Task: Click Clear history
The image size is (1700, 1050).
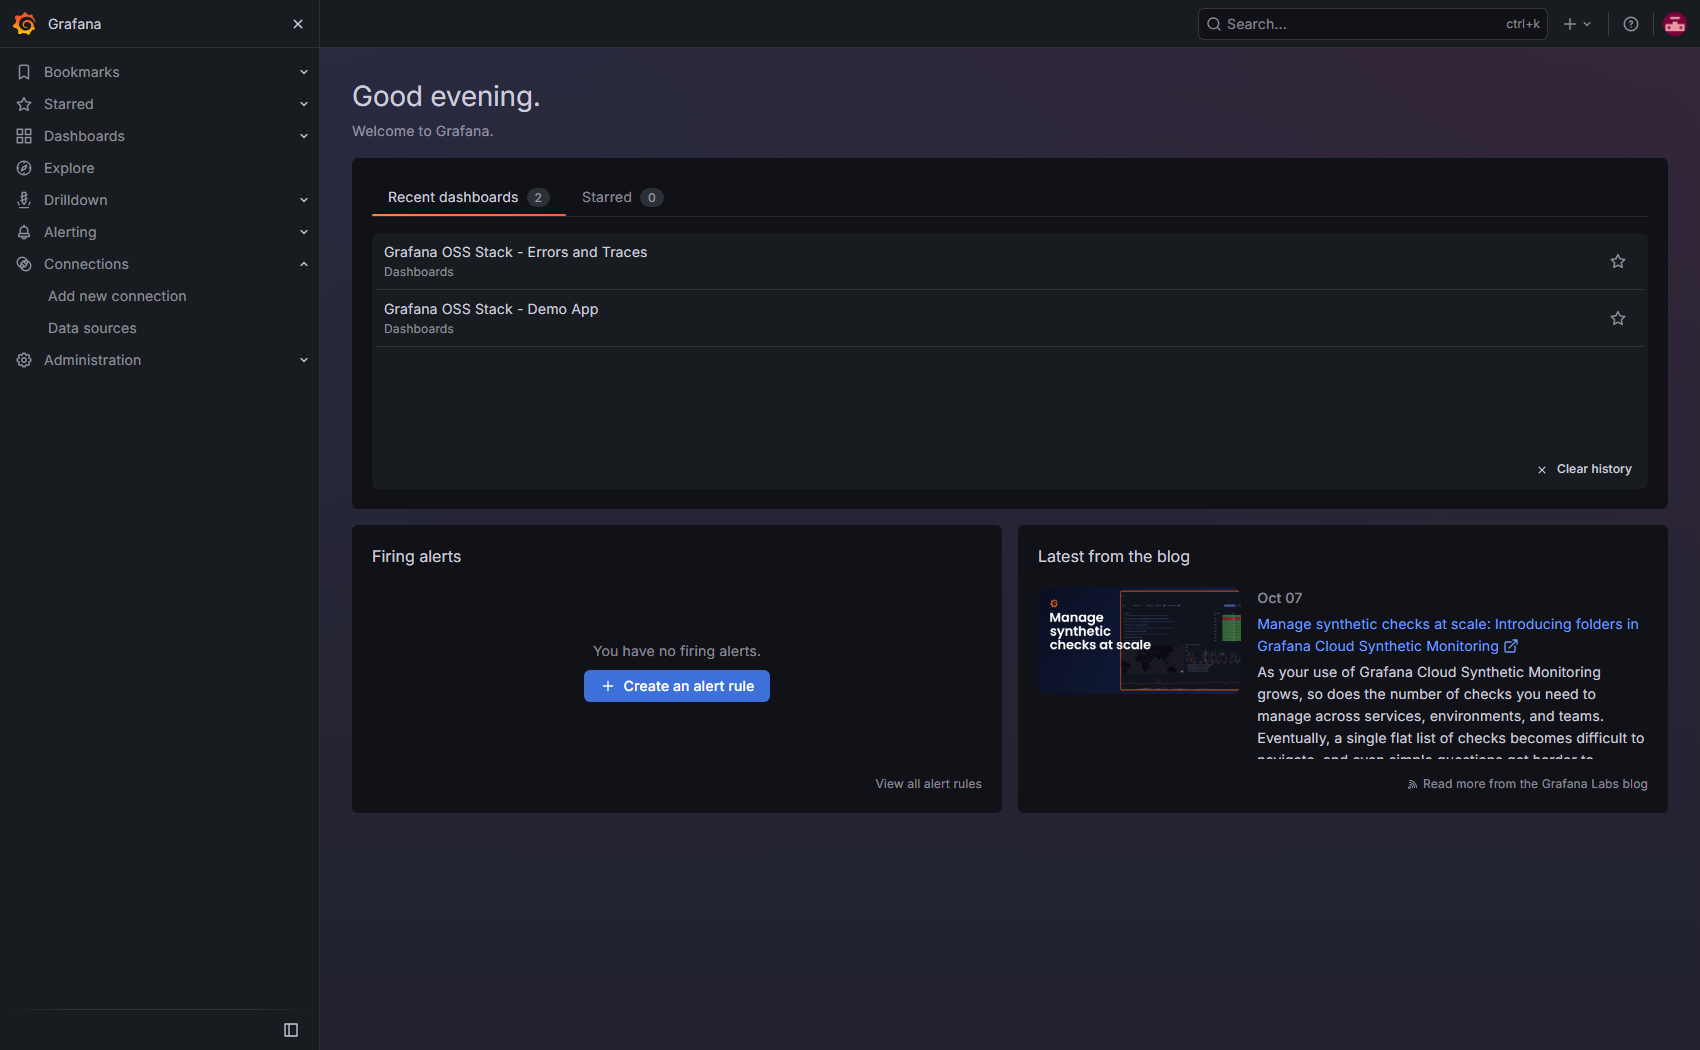Action: pyautogui.click(x=1584, y=469)
